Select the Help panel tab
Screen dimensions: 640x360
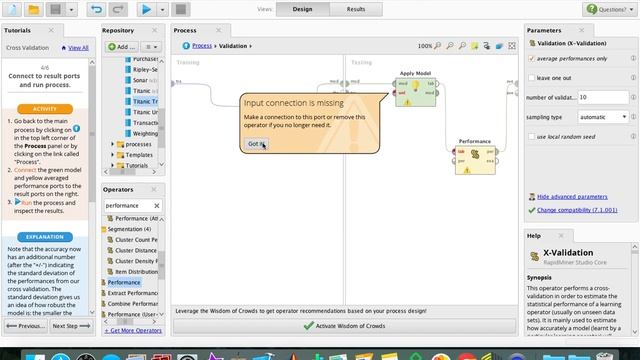pos(533,236)
